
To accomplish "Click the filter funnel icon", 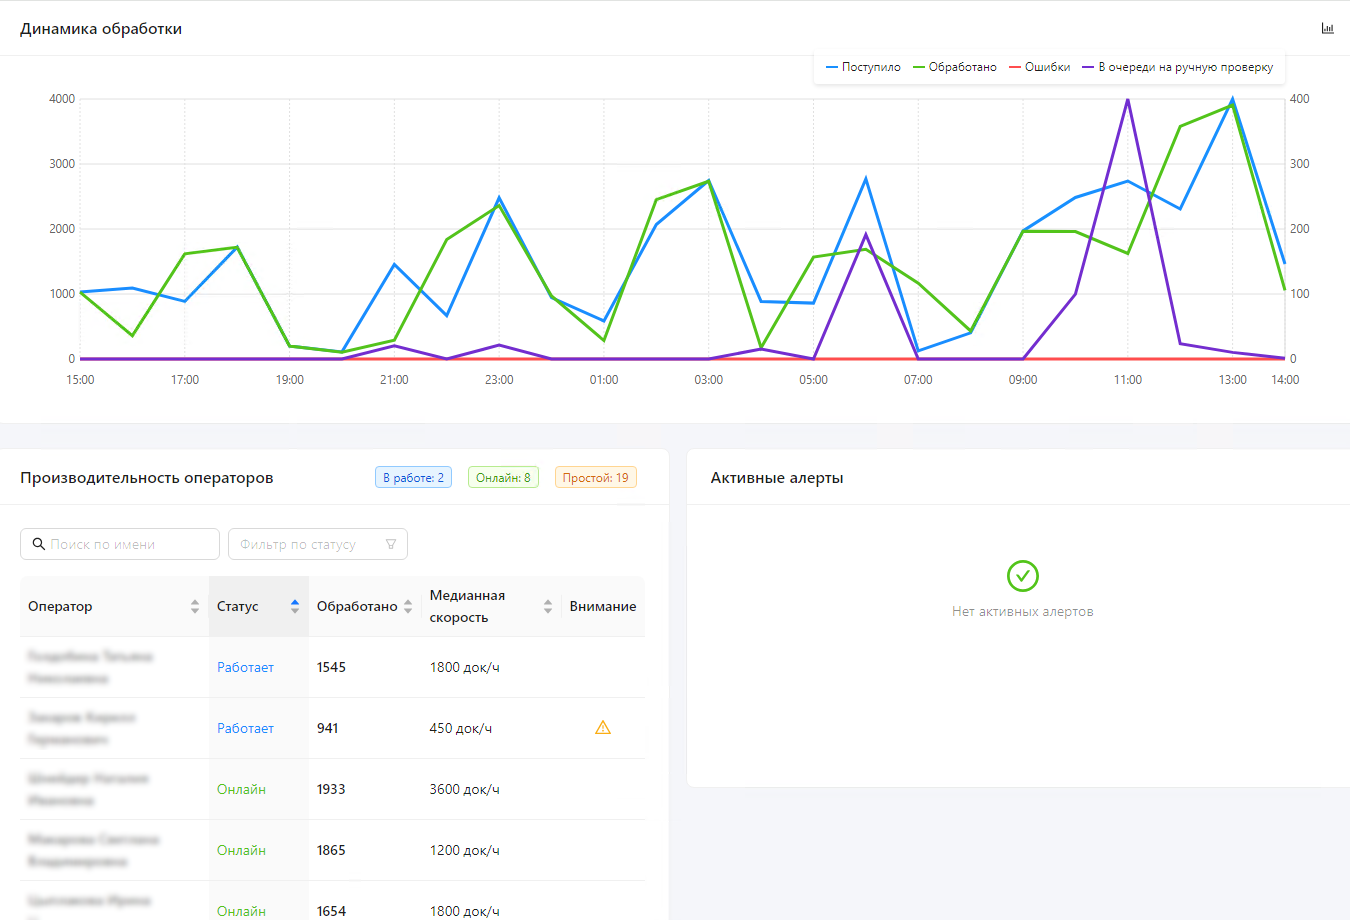I will click(391, 544).
